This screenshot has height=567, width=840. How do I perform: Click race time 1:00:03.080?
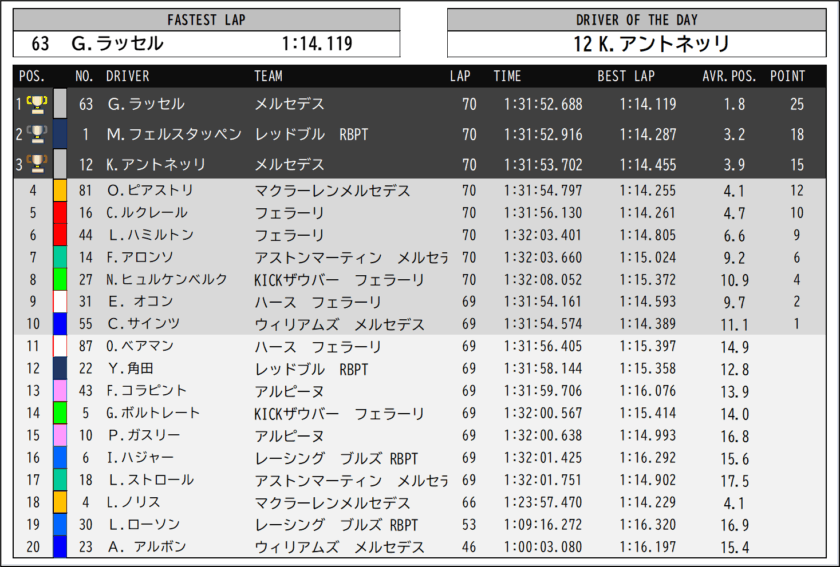(x=543, y=547)
